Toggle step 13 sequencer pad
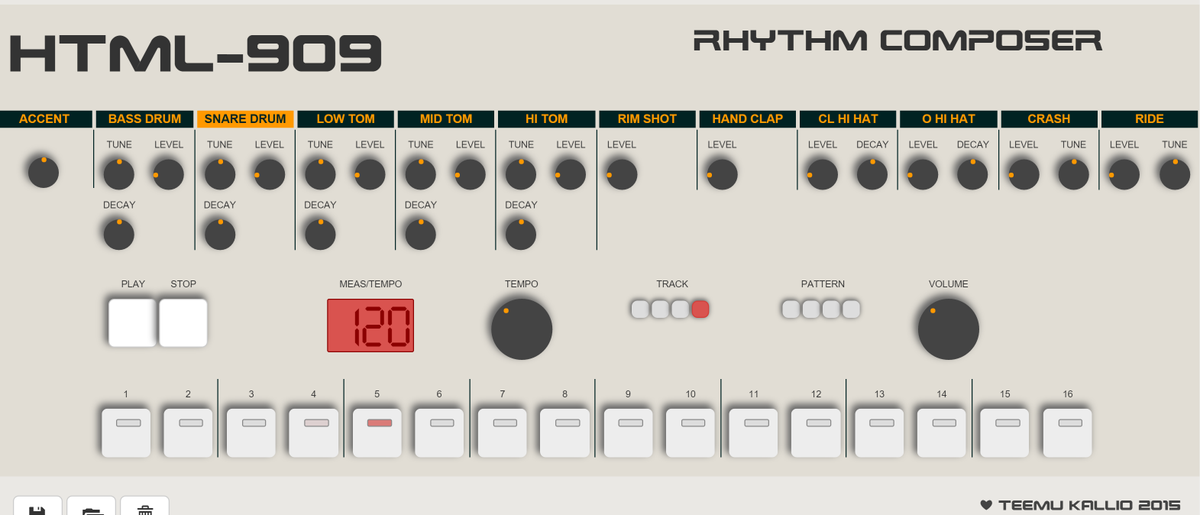This screenshot has height=515, width=1200. point(879,432)
